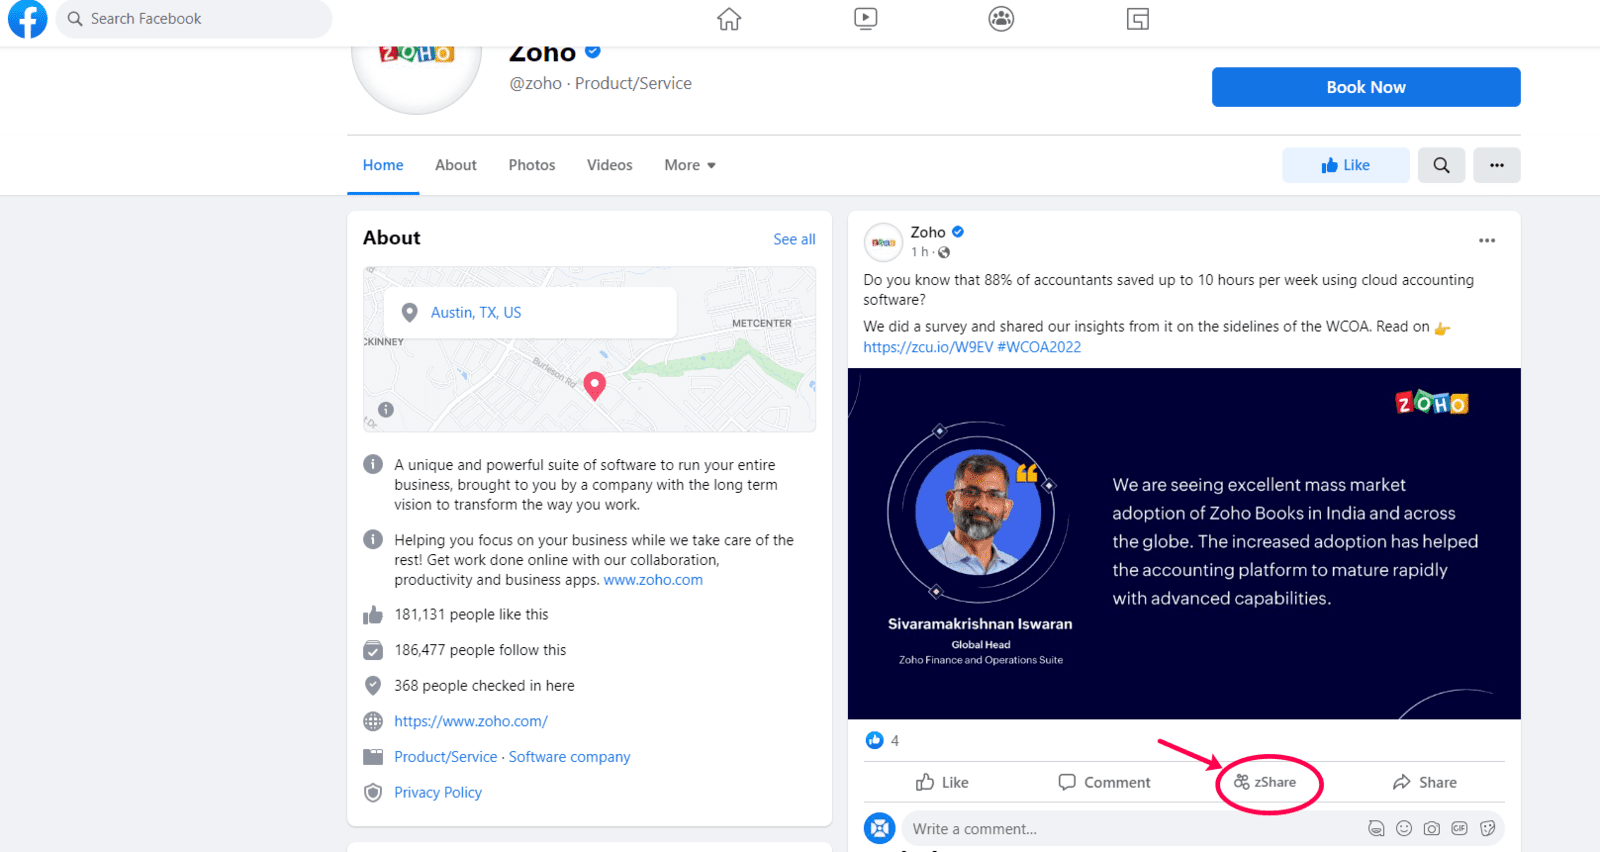
Task: Open the Software company category link
Action: pos(570,757)
